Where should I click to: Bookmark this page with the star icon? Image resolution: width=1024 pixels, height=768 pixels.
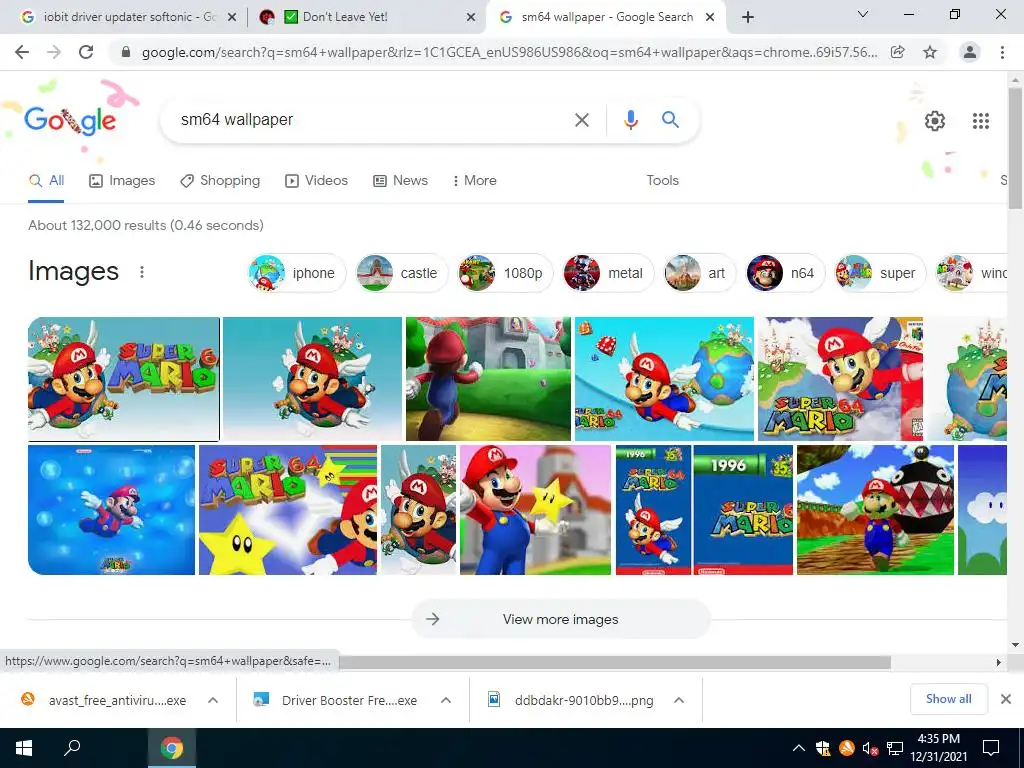point(930,52)
